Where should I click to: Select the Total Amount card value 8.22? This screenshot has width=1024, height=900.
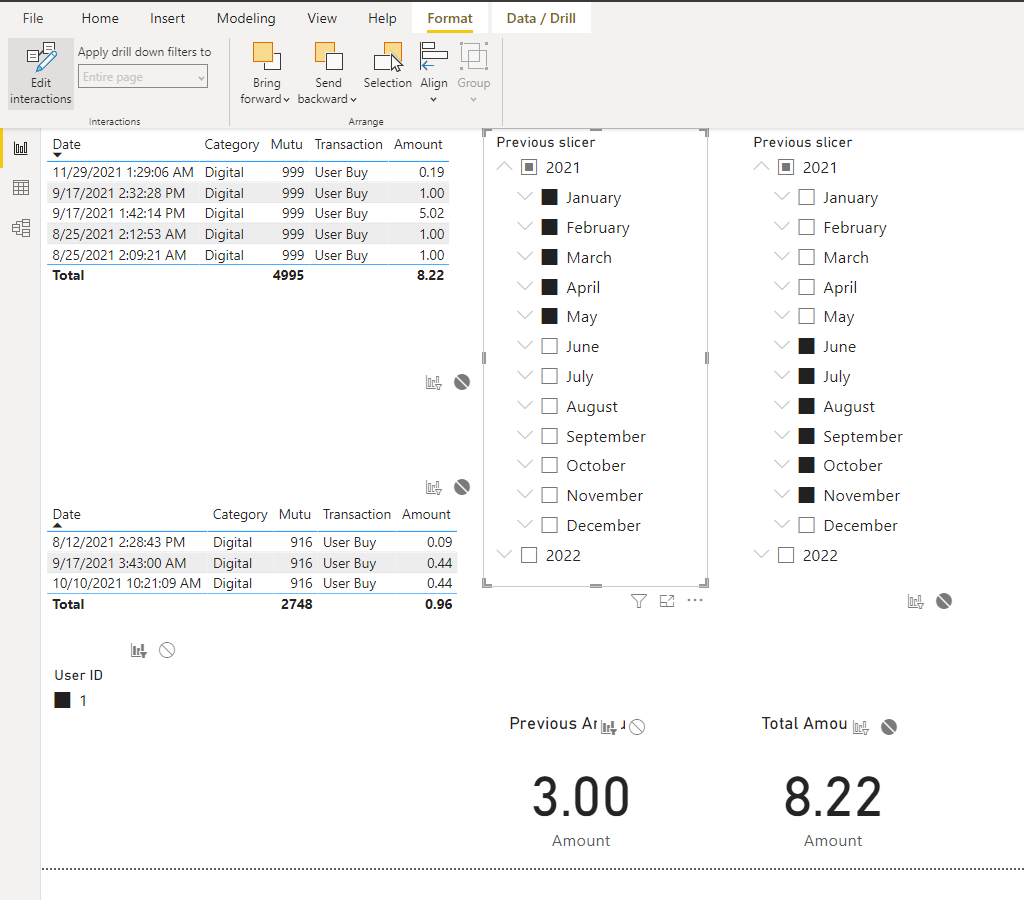[833, 797]
